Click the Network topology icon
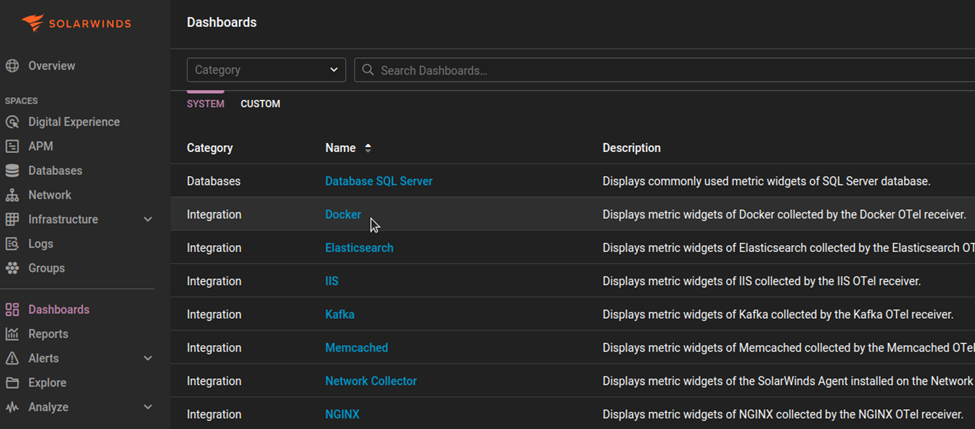The width and height of the screenshot is (975, 429). click(x=12, y=195)
